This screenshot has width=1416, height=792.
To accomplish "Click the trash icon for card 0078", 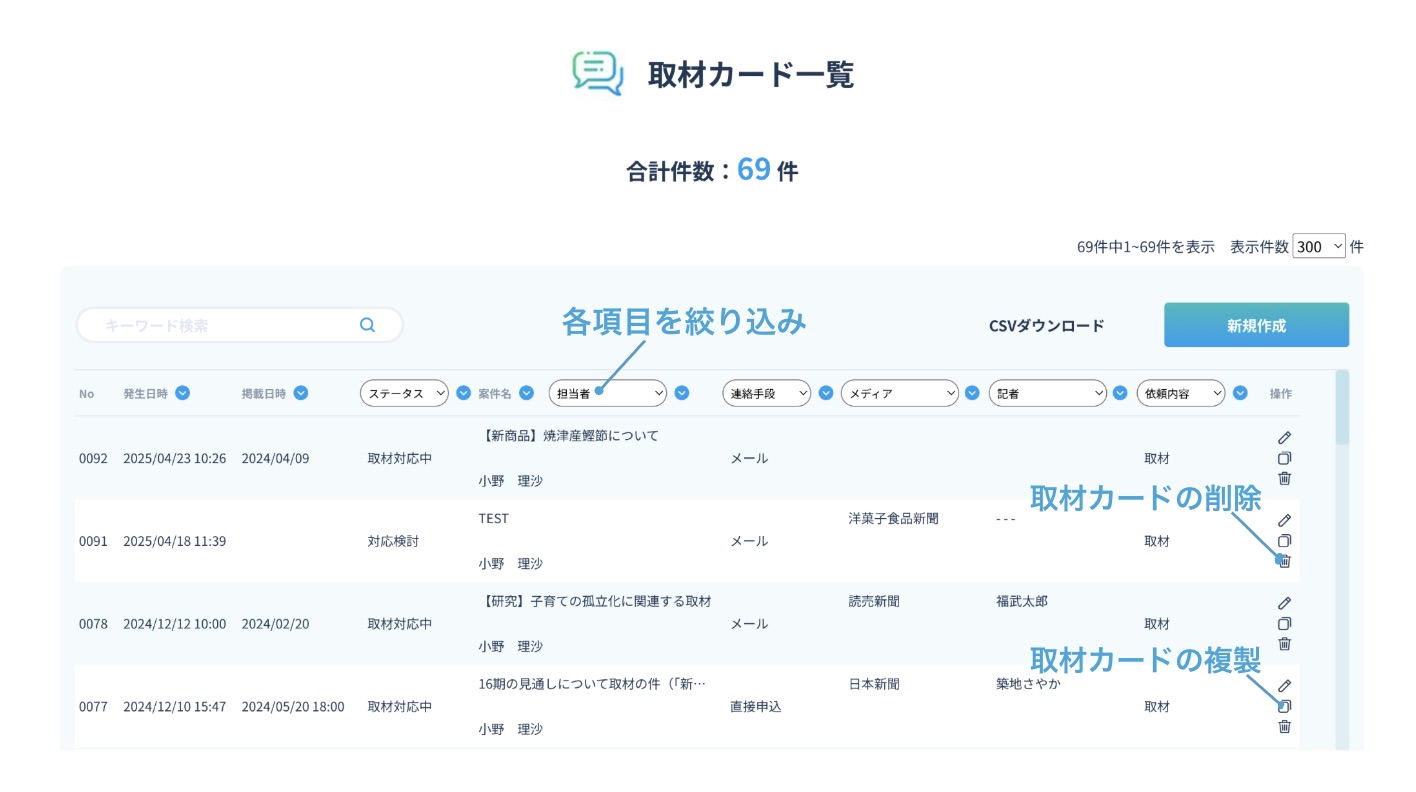I will click(1285, 644).
